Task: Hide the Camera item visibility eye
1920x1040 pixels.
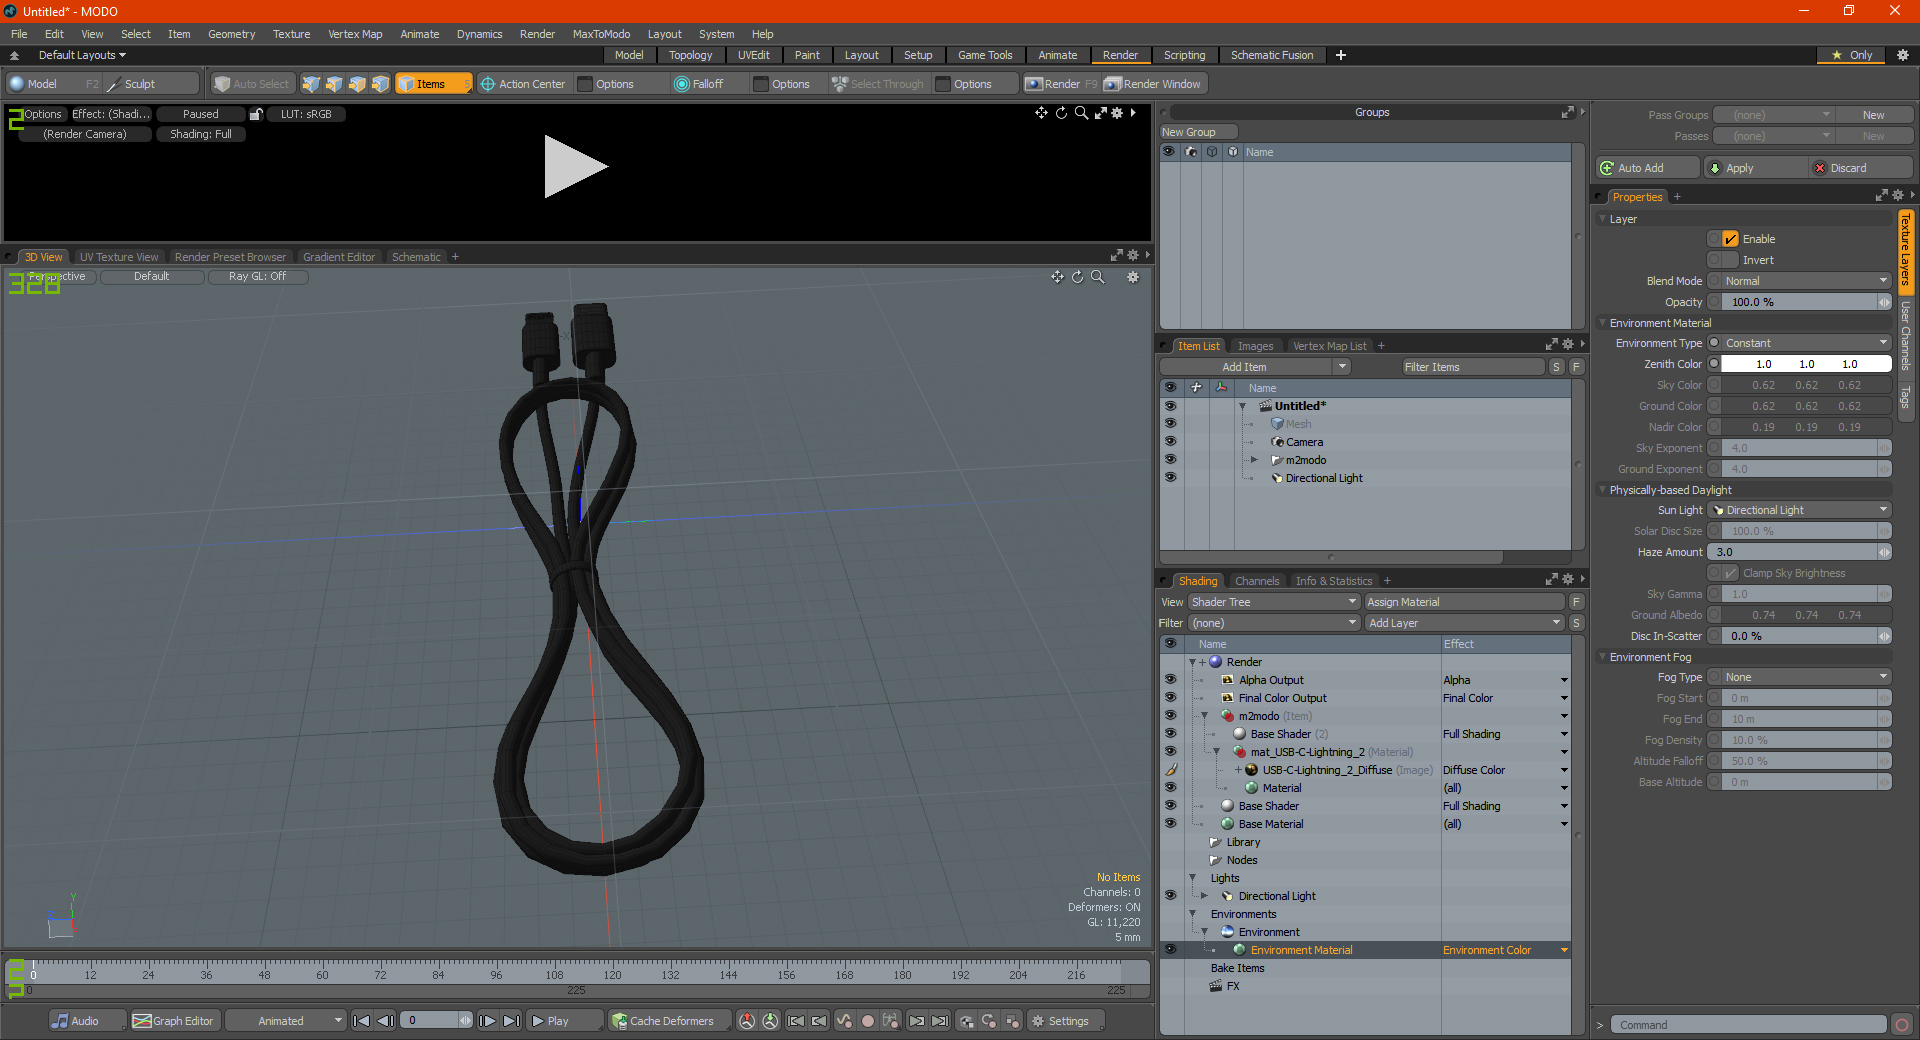Action: [x=1170, y=441]
